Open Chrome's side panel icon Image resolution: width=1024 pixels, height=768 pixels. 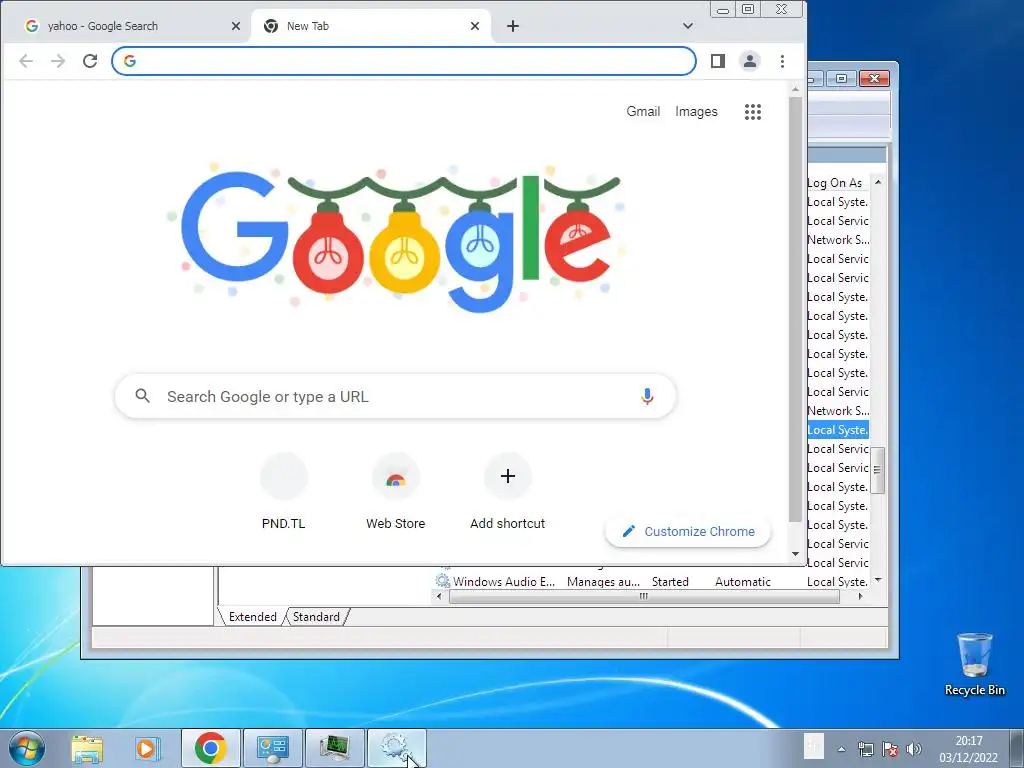(x=718, y=61)
